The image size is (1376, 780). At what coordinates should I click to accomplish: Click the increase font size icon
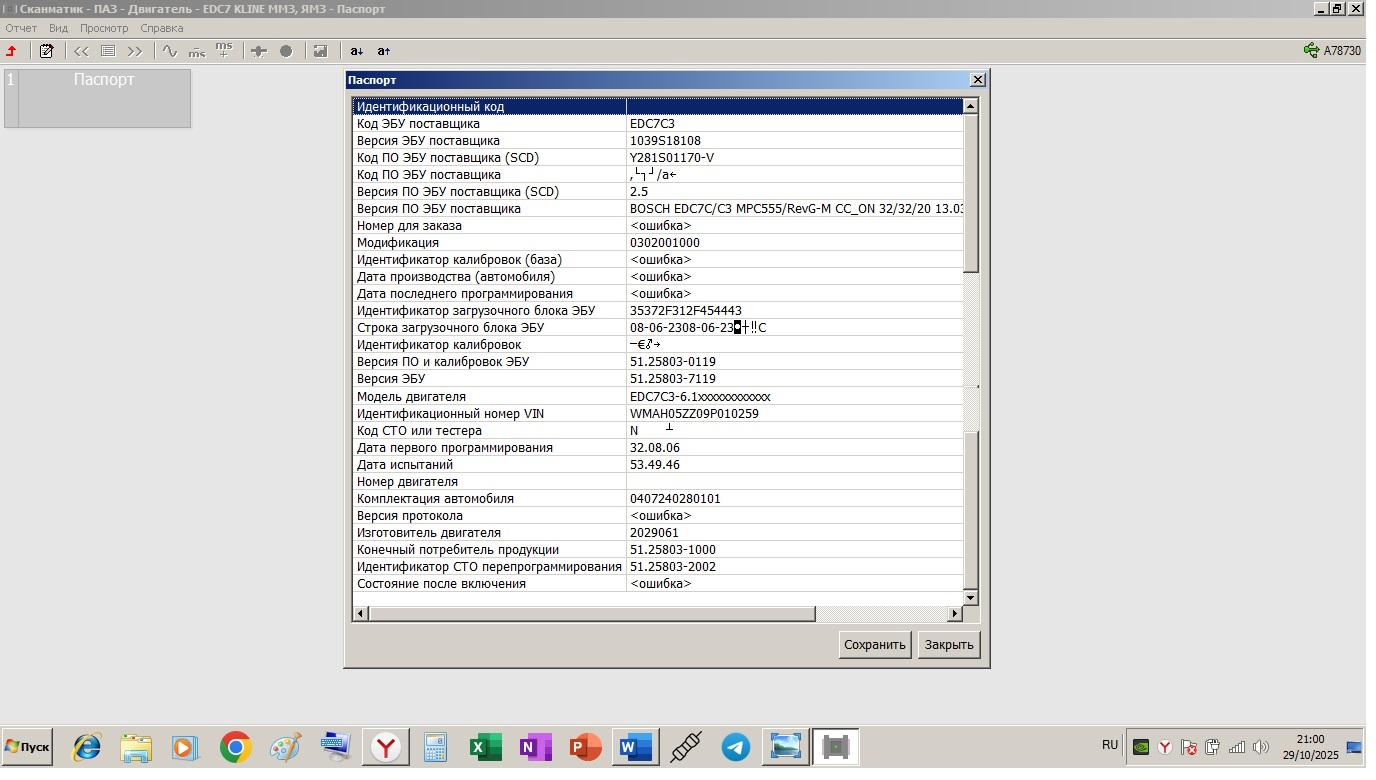coord(384,51)
